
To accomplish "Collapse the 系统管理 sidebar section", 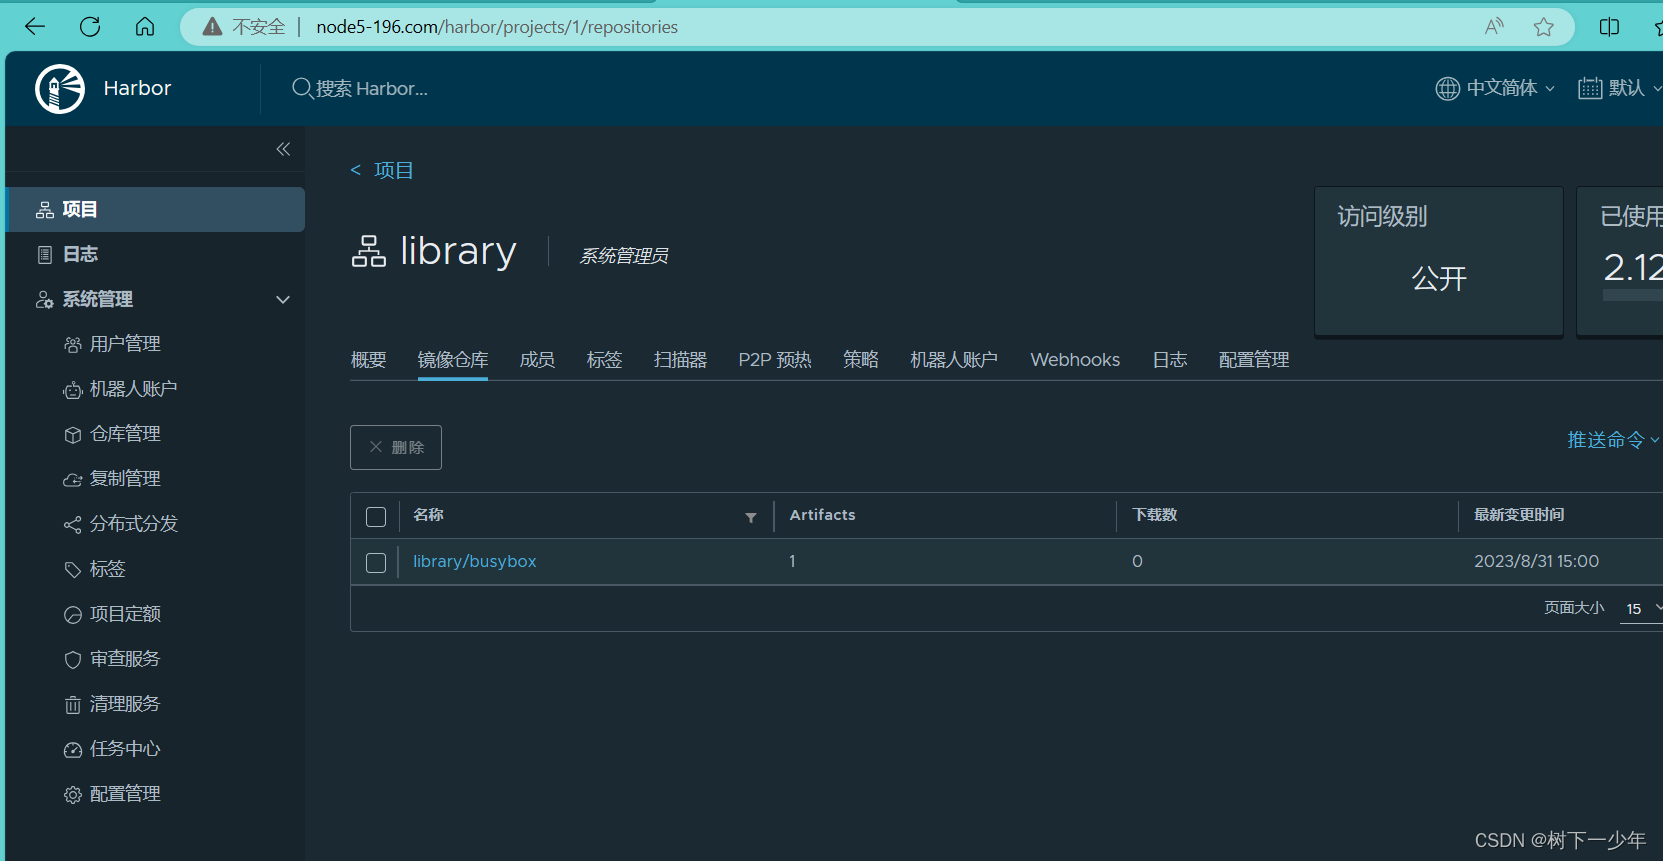I will tap(283, 300).
